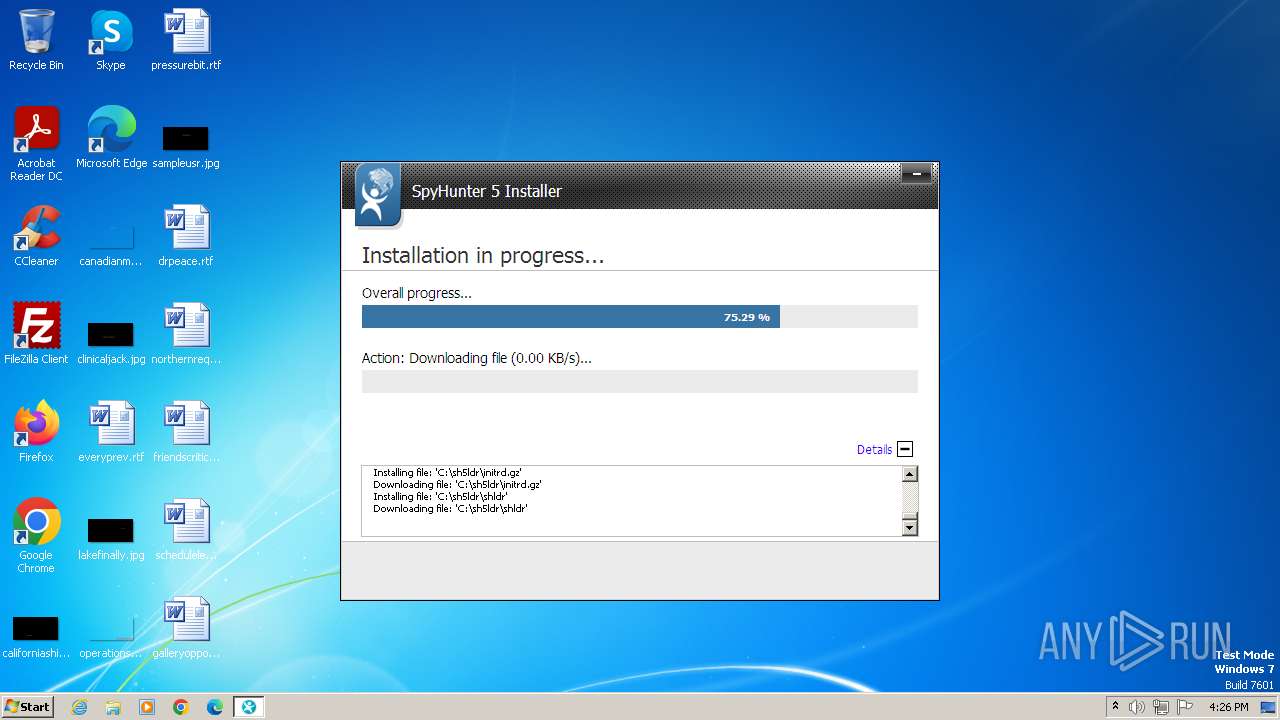Click the file download progress bar
Image resolution: width=1280 pixels, height=720 pixels.
pos(640,381)
